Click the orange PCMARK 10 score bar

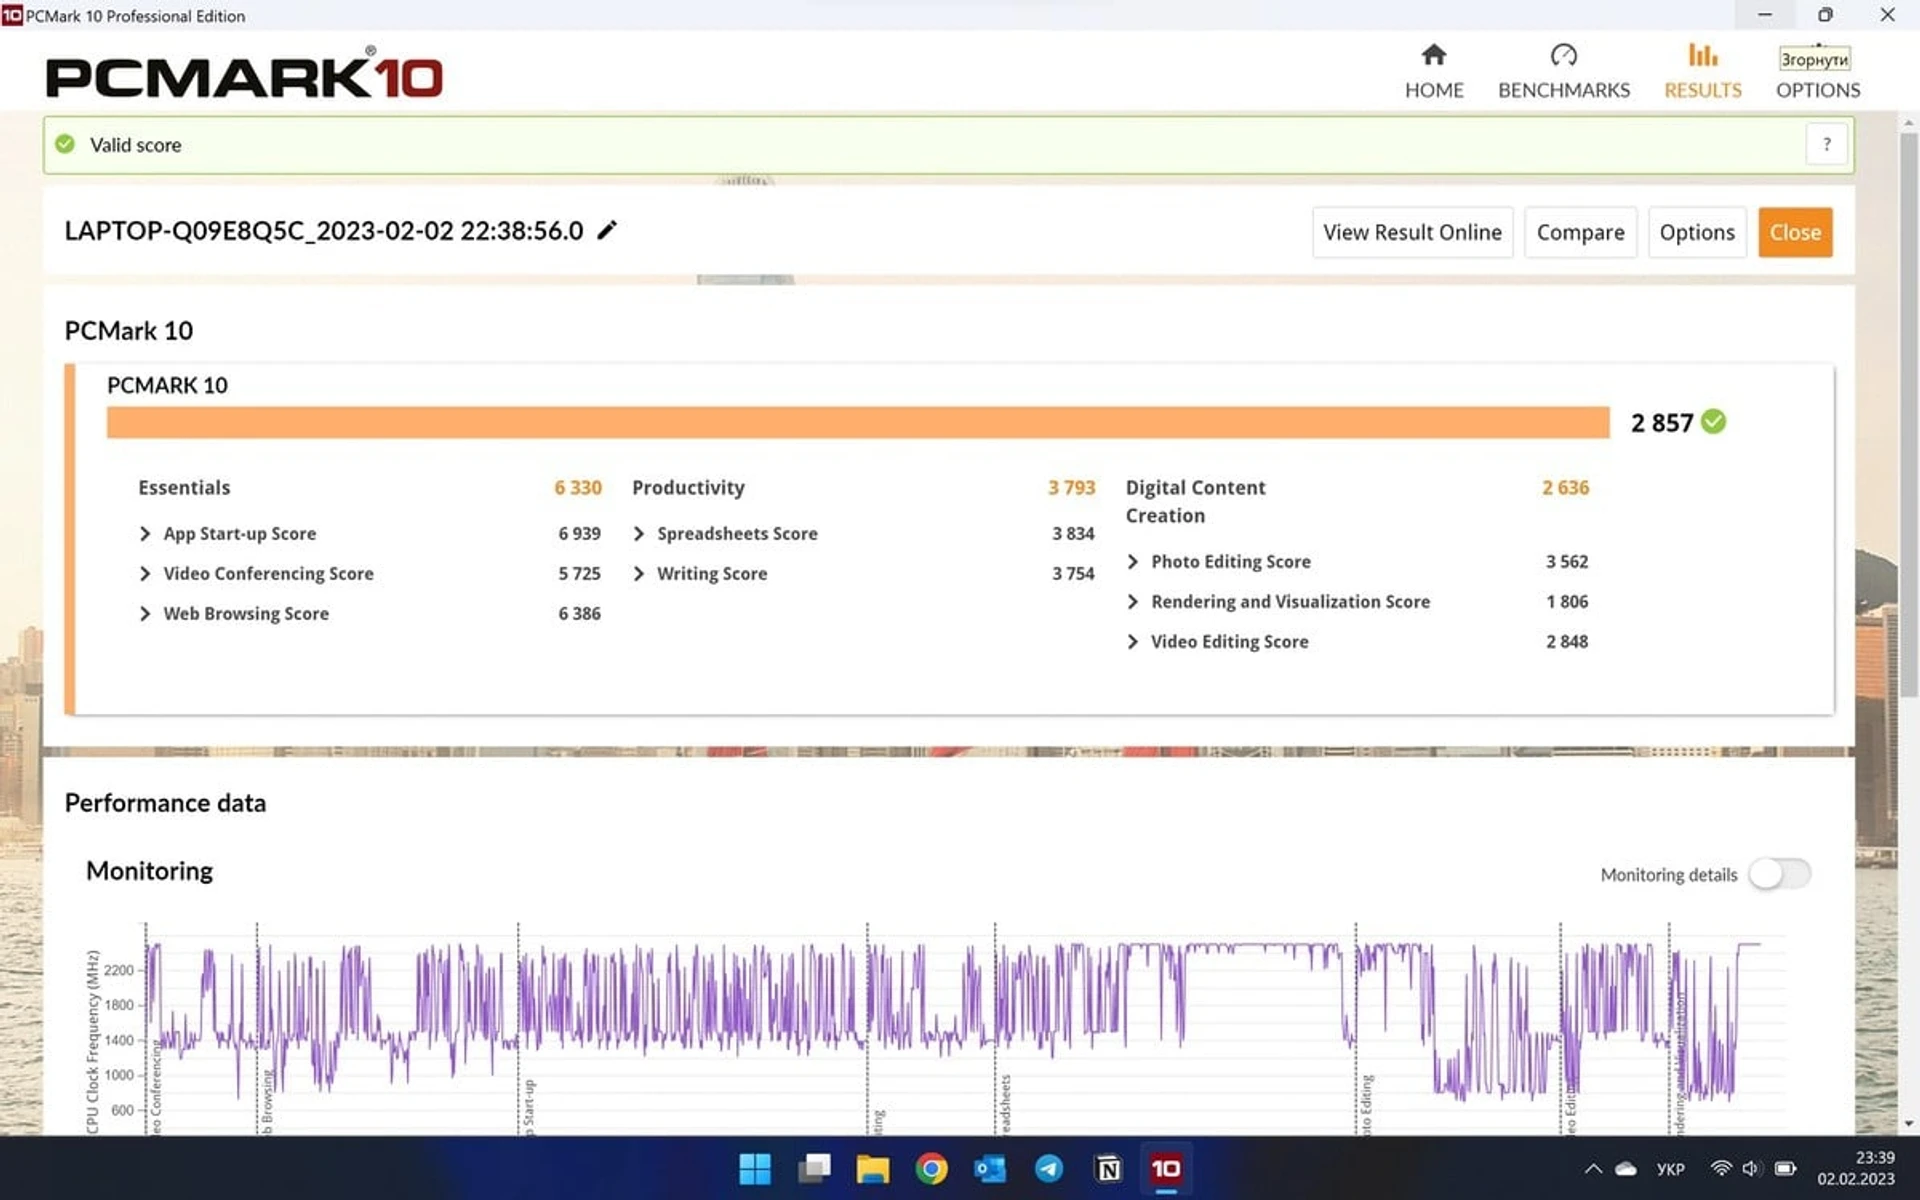pyautogui.click(x=858, y=422)
